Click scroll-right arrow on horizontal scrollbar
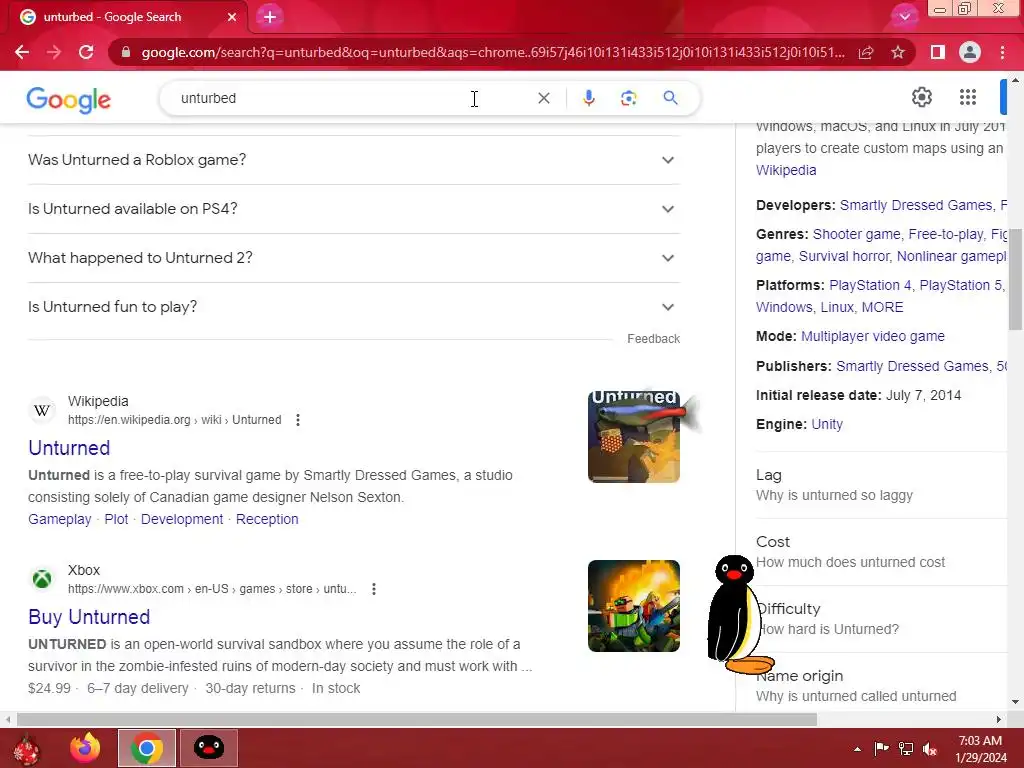The height and width of the screenshot is (768, 1024). [x=999, y=720]
